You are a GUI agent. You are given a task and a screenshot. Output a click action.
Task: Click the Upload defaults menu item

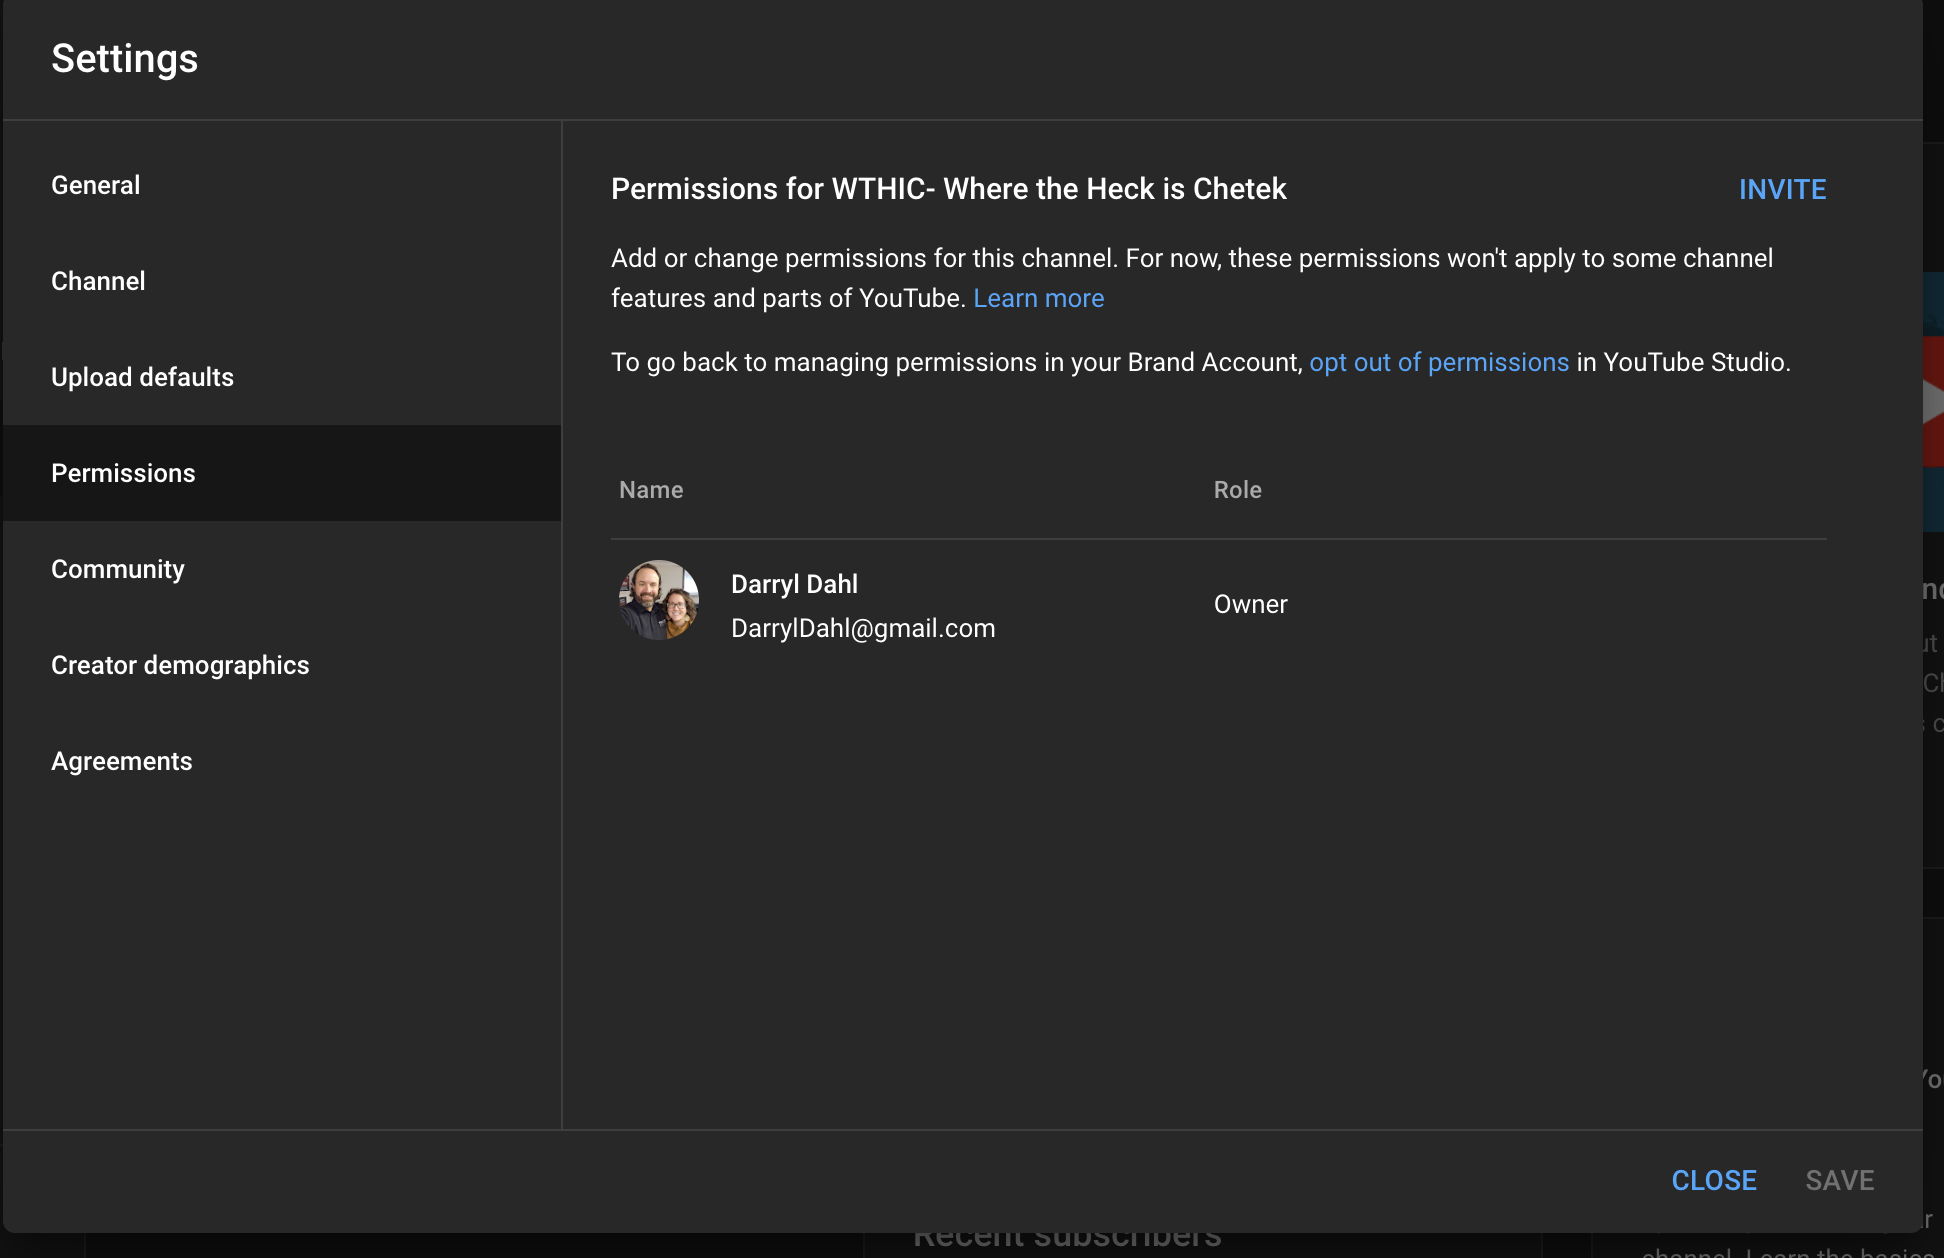[143, 375]
